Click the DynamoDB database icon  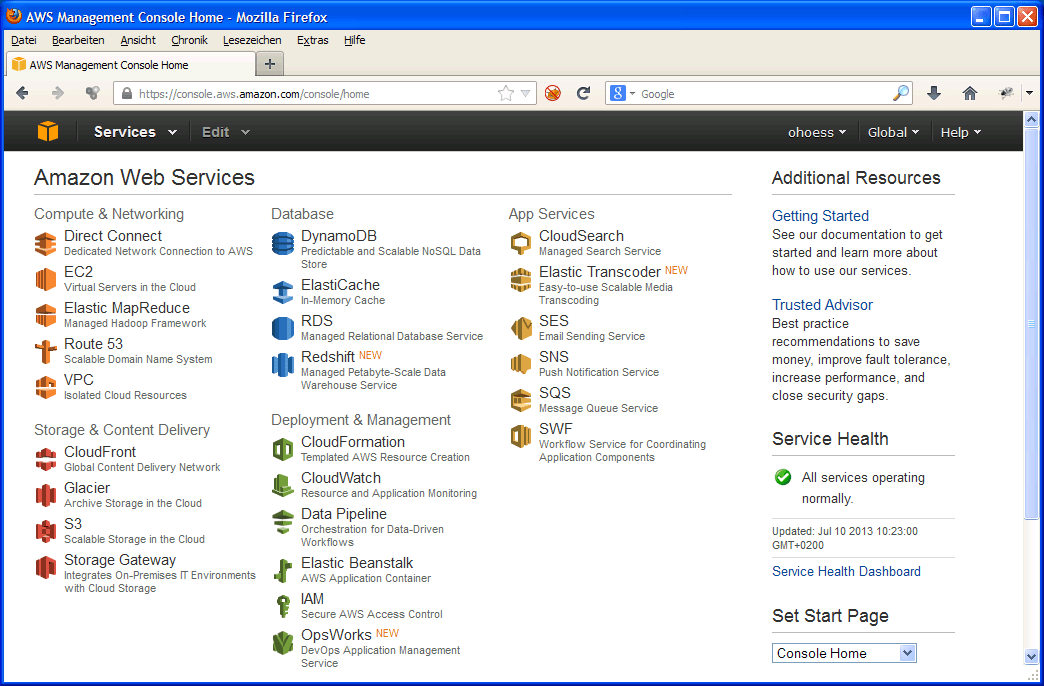[283, 244]
